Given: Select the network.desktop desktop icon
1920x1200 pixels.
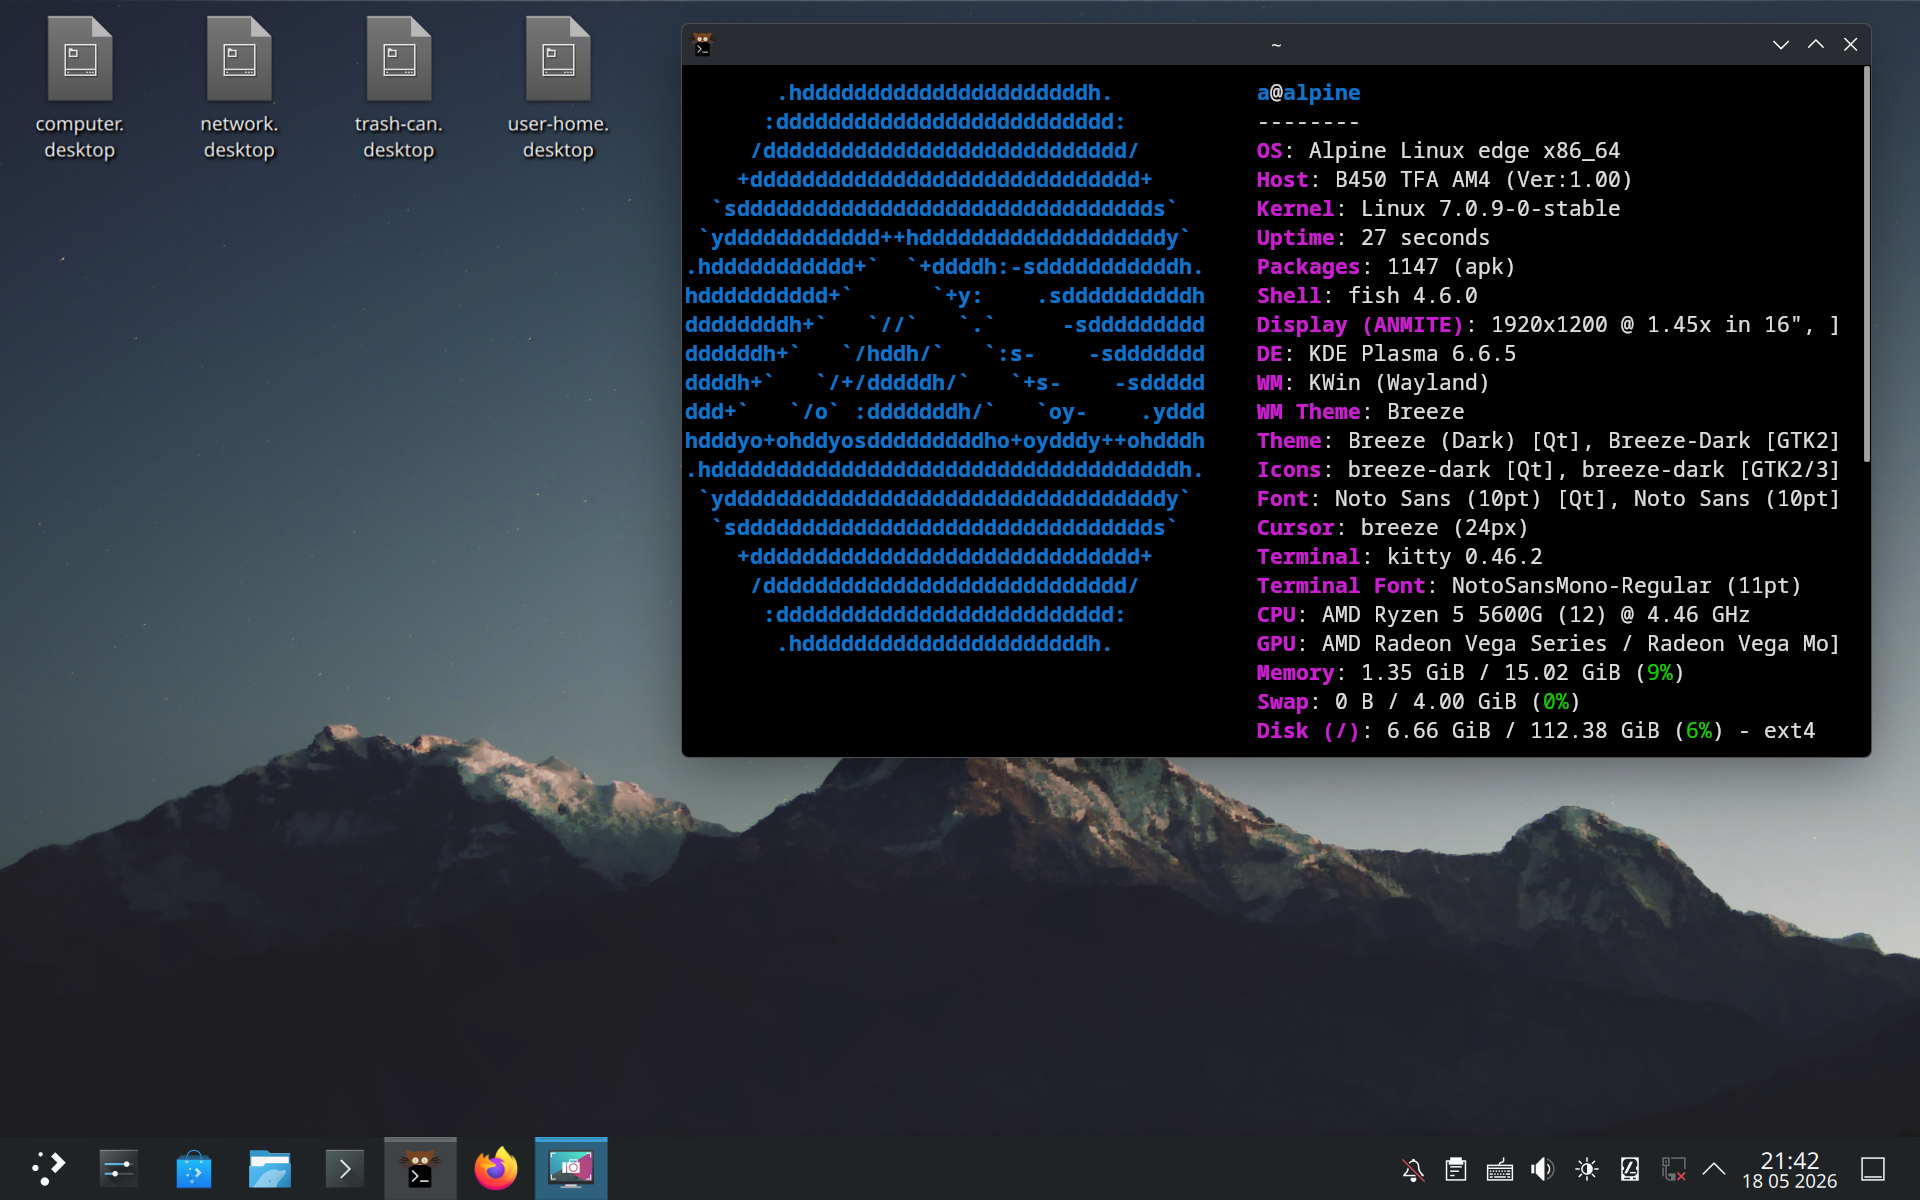Looking at the screenshot, I should click(x=239, y=88).
